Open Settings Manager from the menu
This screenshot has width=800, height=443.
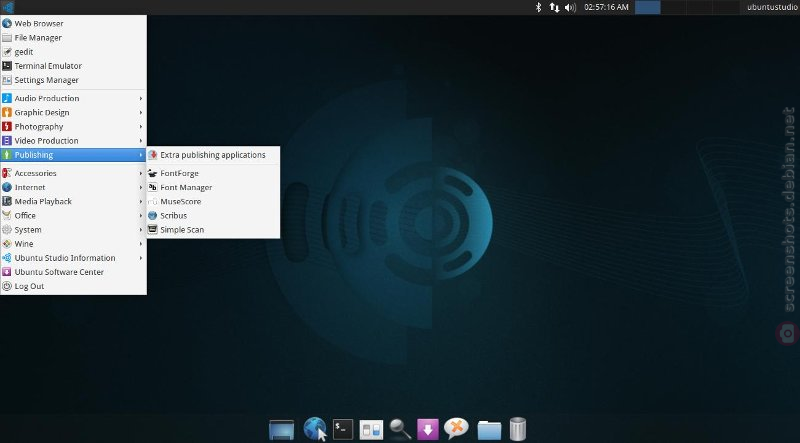[73, 80]
